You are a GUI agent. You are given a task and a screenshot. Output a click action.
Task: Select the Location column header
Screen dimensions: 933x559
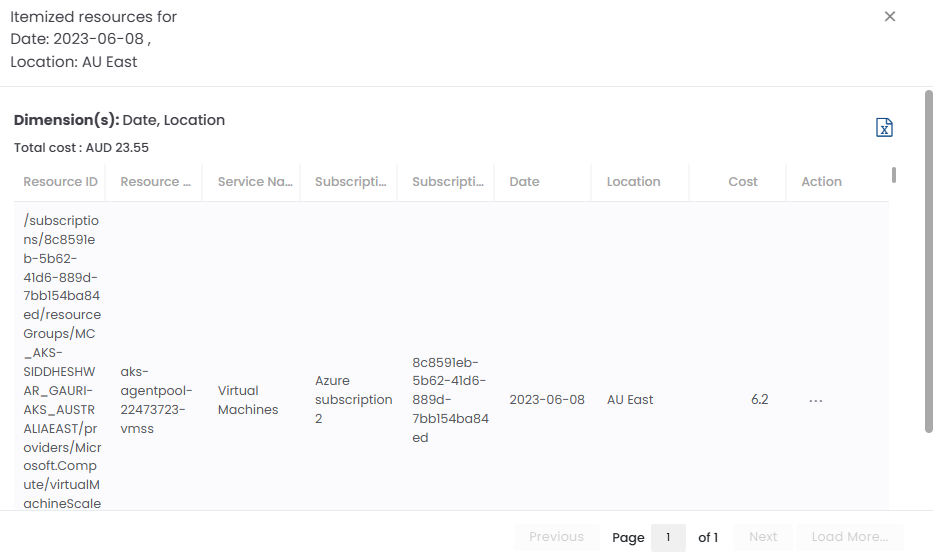[x=633, y=182]
